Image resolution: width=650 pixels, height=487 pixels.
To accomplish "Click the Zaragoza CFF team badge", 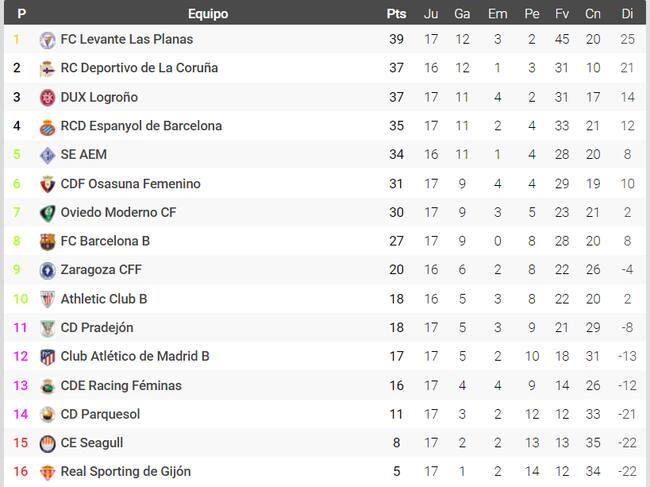I will coord(47,270).
